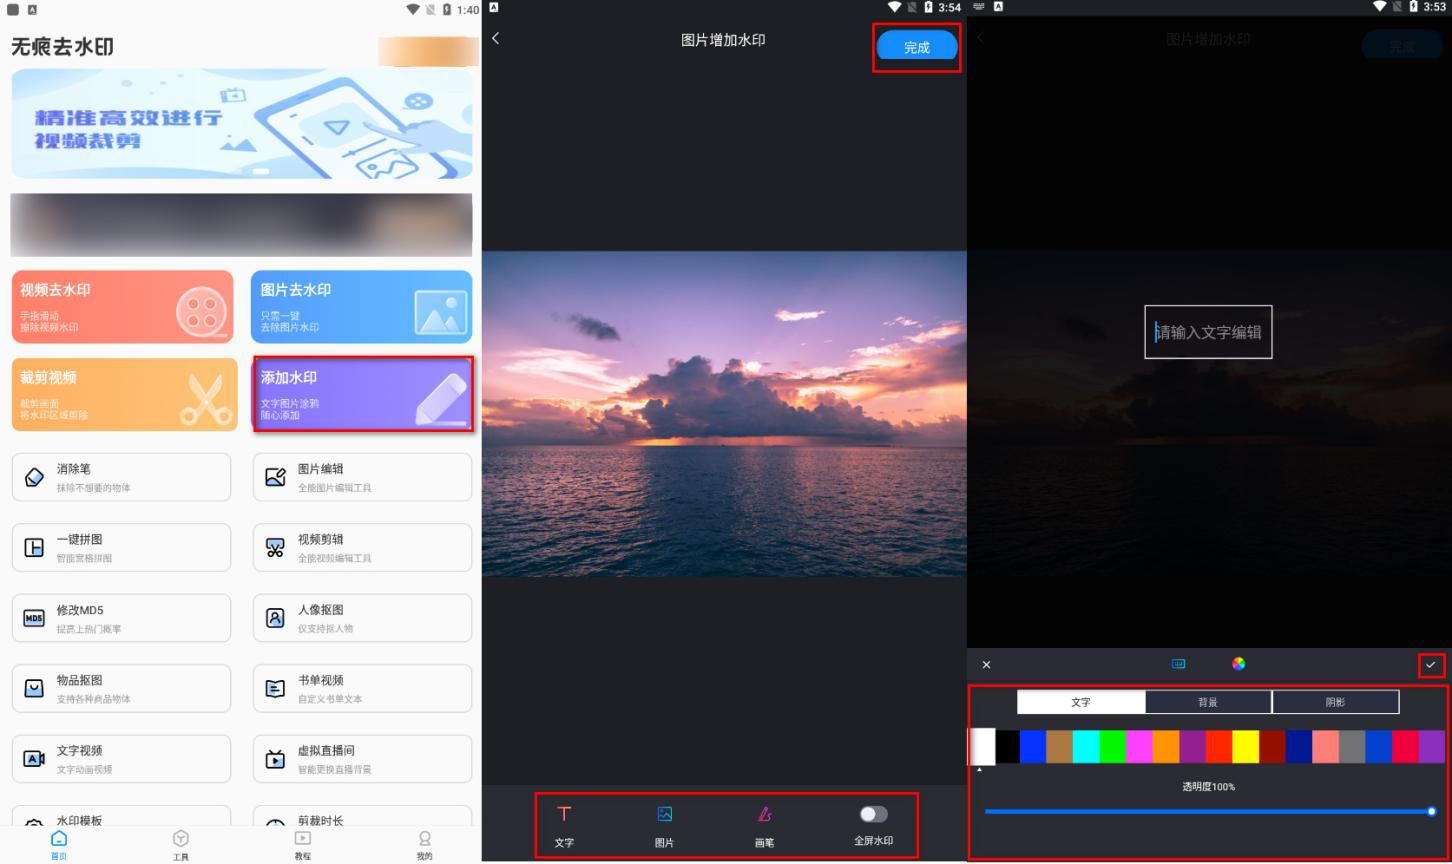Open the 物品抠图 tool
Screen dimensions: 1452x864
(x=122, y=688)
